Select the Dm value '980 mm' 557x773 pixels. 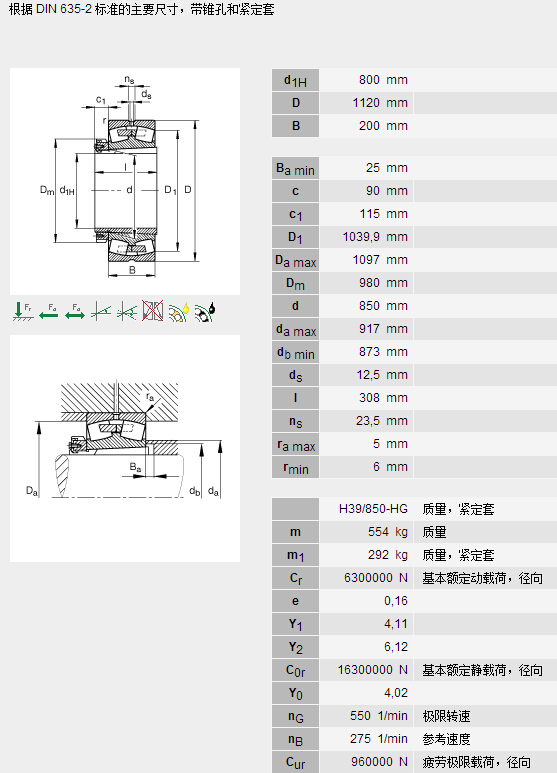(x=383, y=283)
